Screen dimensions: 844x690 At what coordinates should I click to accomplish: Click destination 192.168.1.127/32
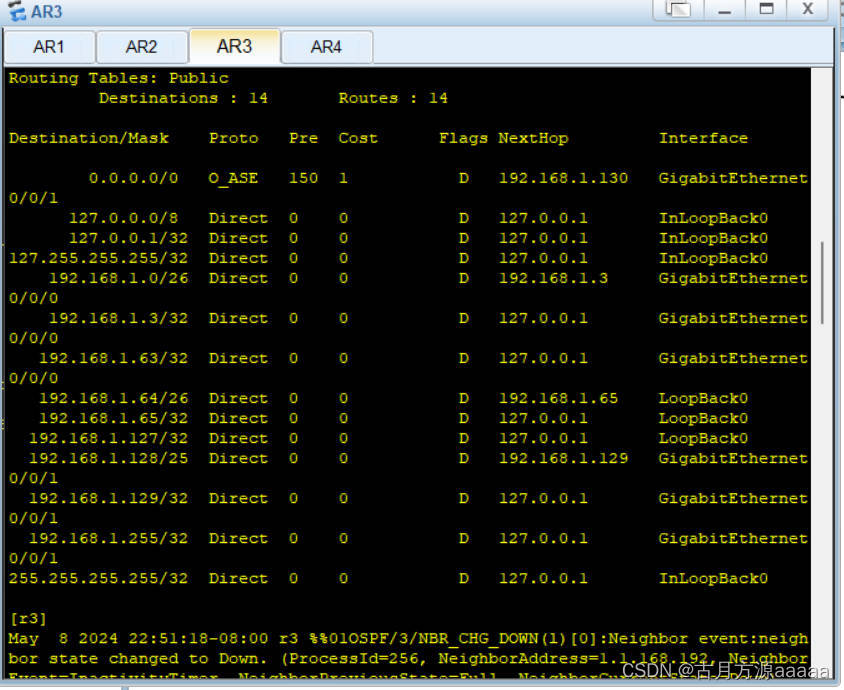click(x=109, y=438)
